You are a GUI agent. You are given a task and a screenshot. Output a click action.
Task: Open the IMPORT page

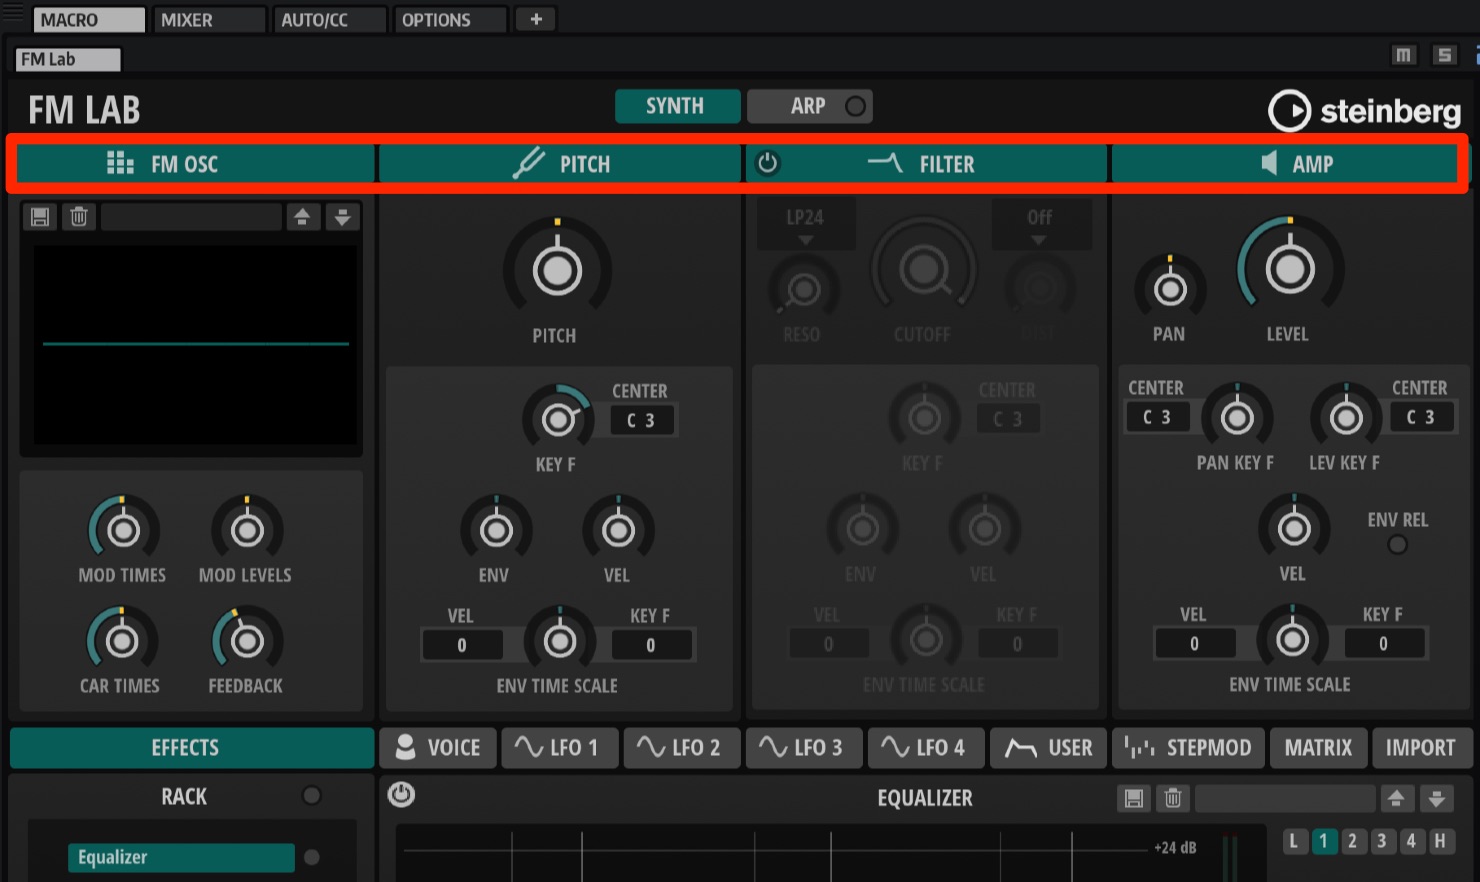click(1420, 748)
